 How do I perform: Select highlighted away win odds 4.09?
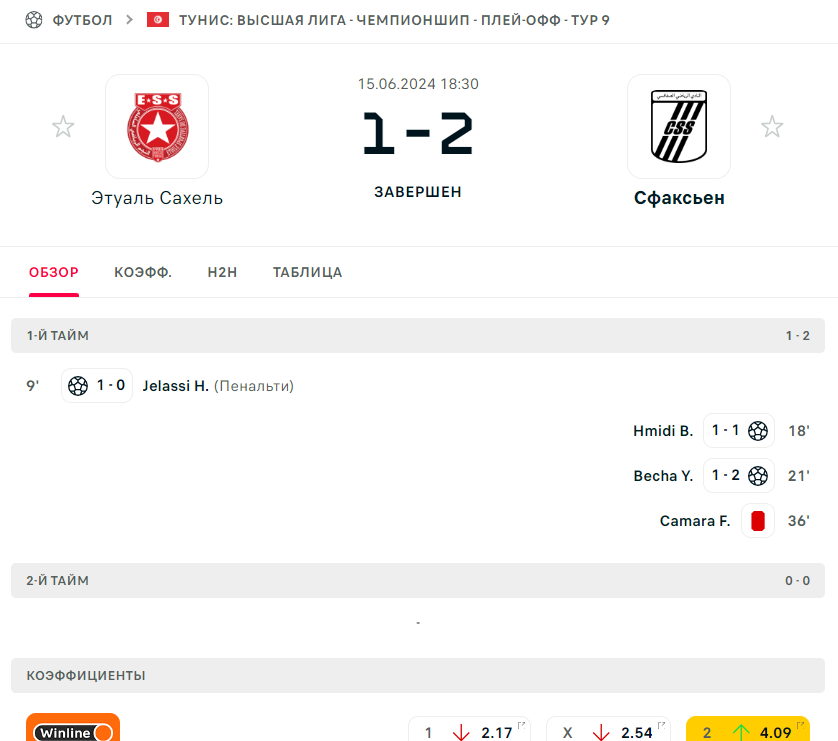pos(748,730)
